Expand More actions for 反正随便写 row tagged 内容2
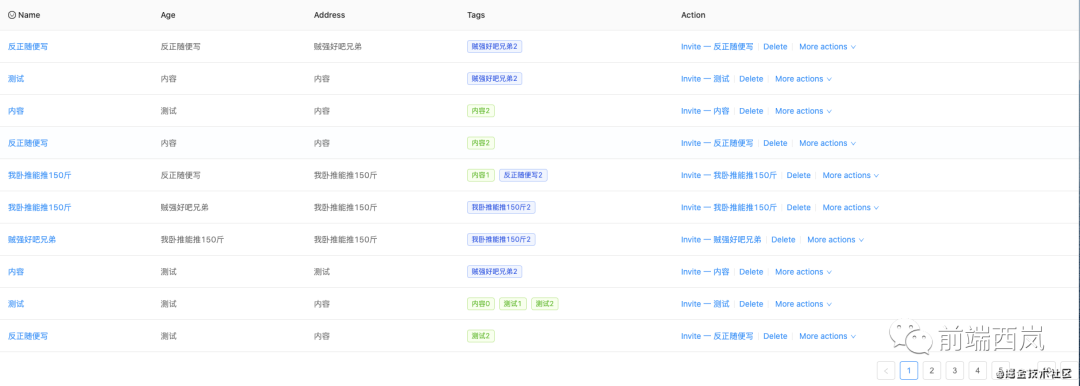This screenshot has width=1080, height=386. (827, 143)
